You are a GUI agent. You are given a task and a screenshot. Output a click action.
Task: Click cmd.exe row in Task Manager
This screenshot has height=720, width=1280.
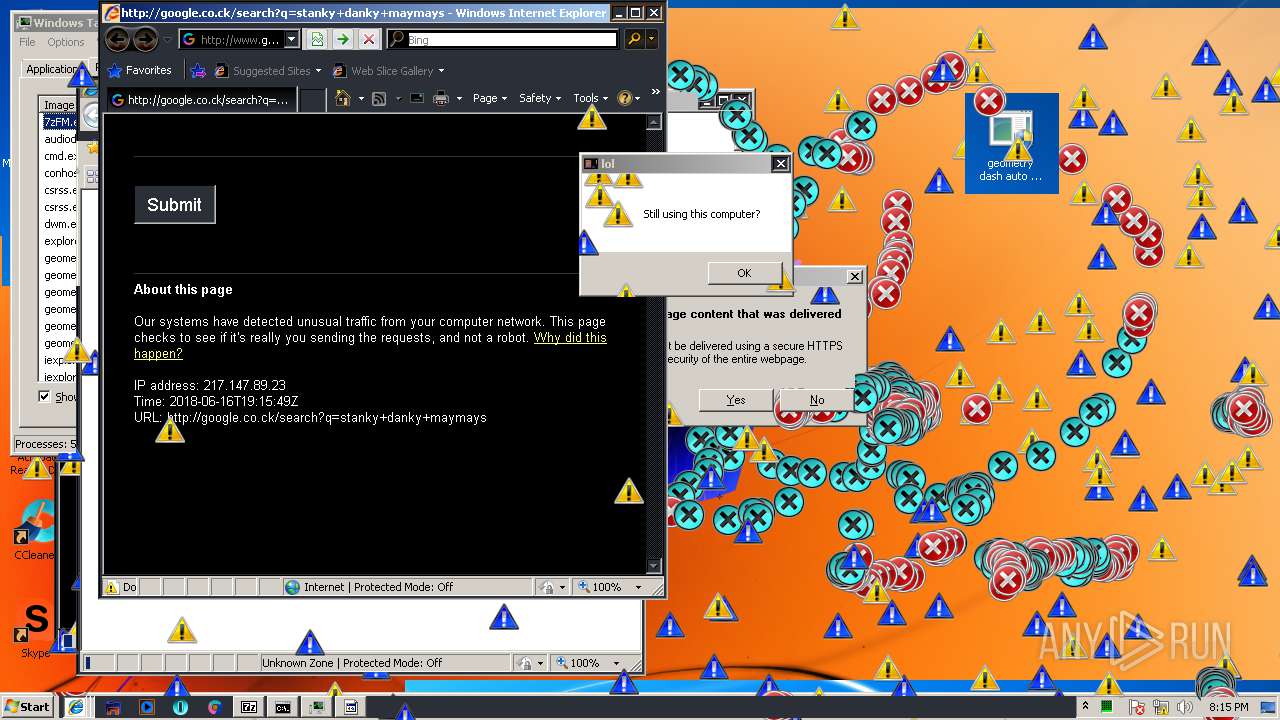(x=60, y=156)
